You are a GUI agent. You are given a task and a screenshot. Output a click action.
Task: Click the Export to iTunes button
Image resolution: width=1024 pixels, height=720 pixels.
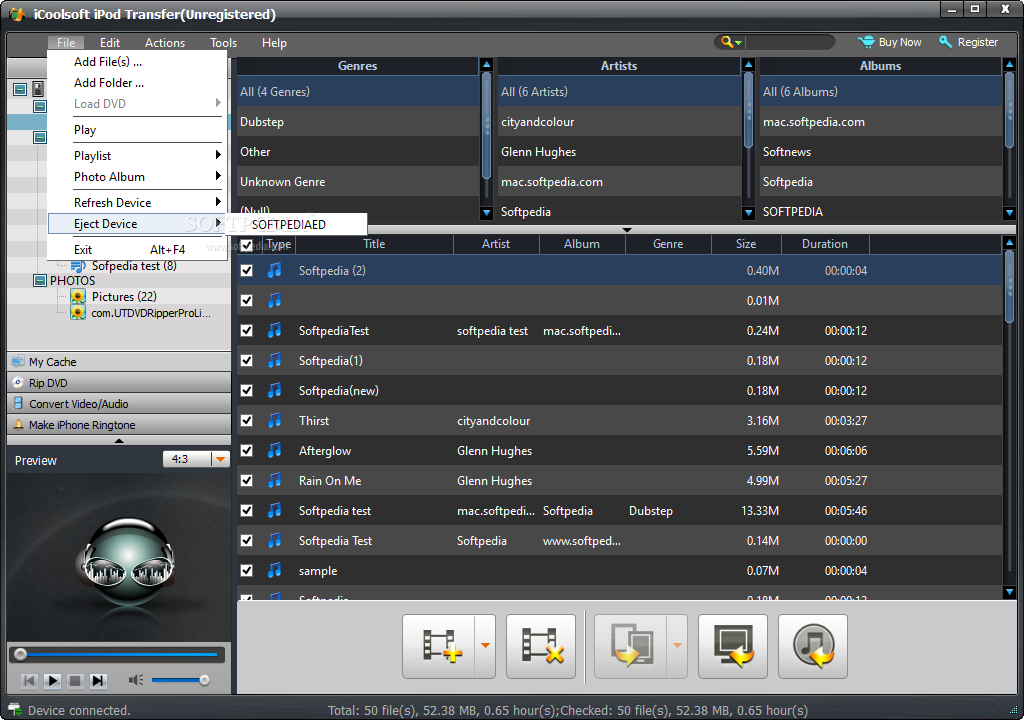(813, 646)
